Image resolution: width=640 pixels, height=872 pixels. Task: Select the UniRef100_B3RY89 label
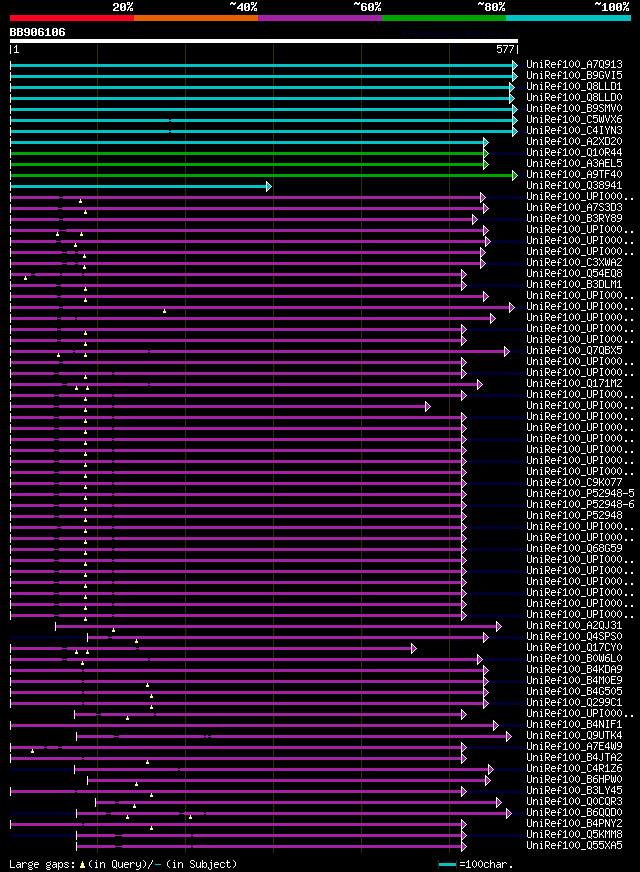click(x=574, y=219)
